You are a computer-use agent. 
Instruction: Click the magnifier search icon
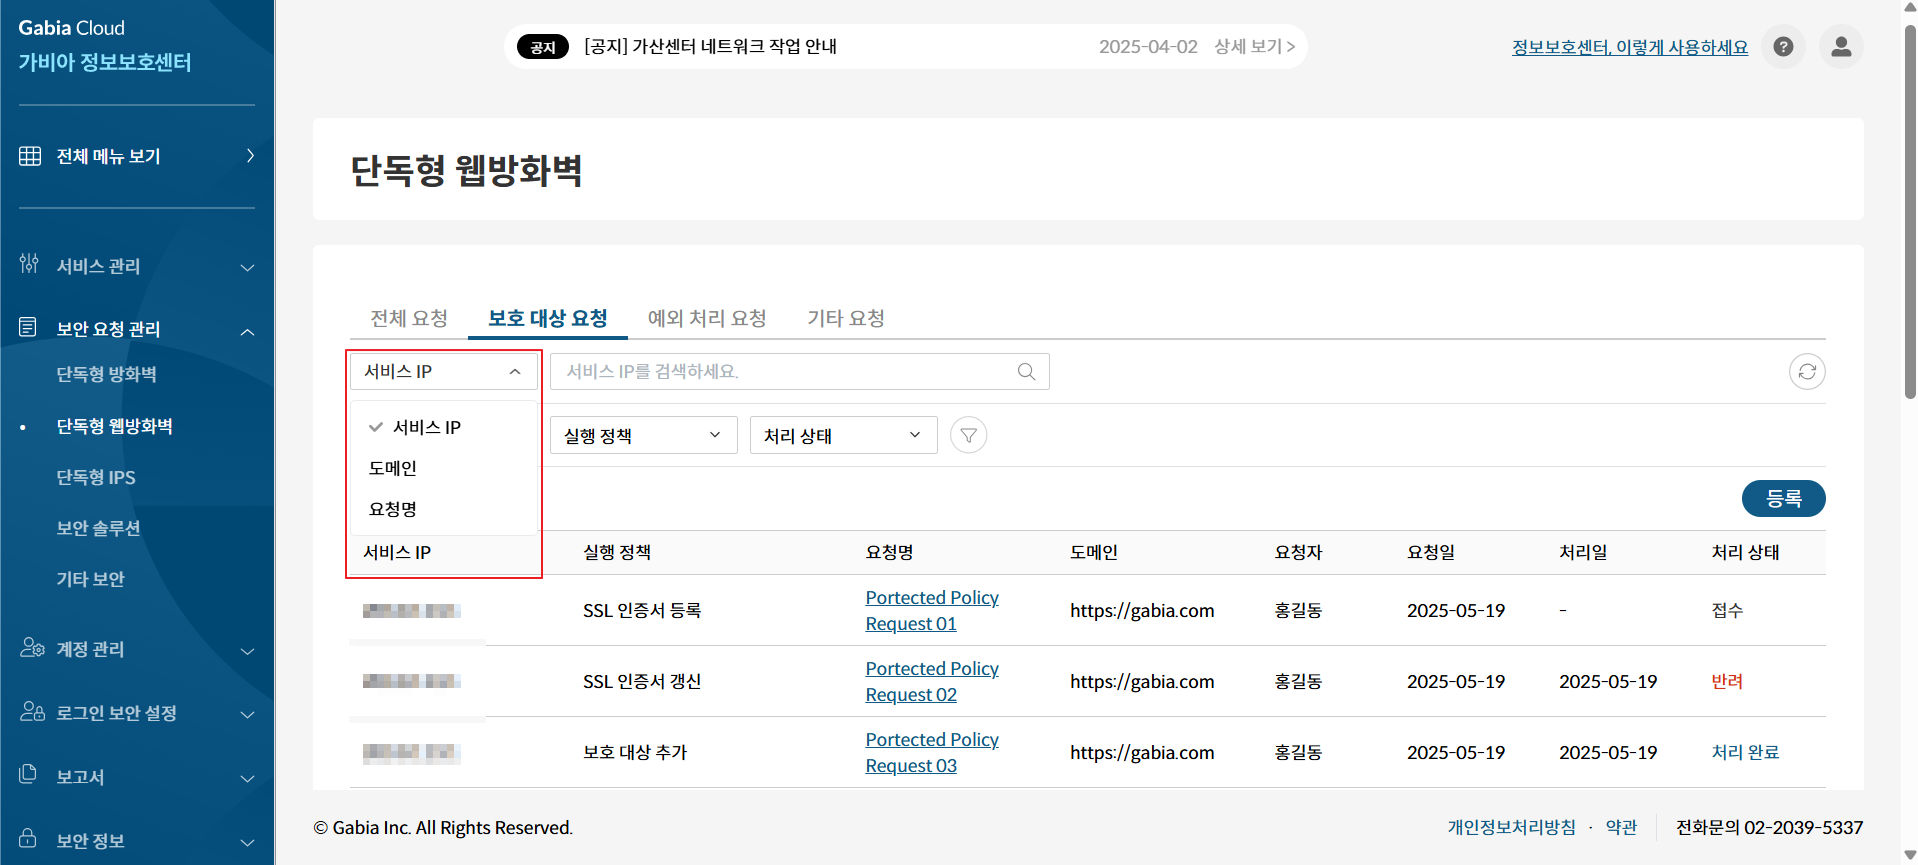[1026, 372]
